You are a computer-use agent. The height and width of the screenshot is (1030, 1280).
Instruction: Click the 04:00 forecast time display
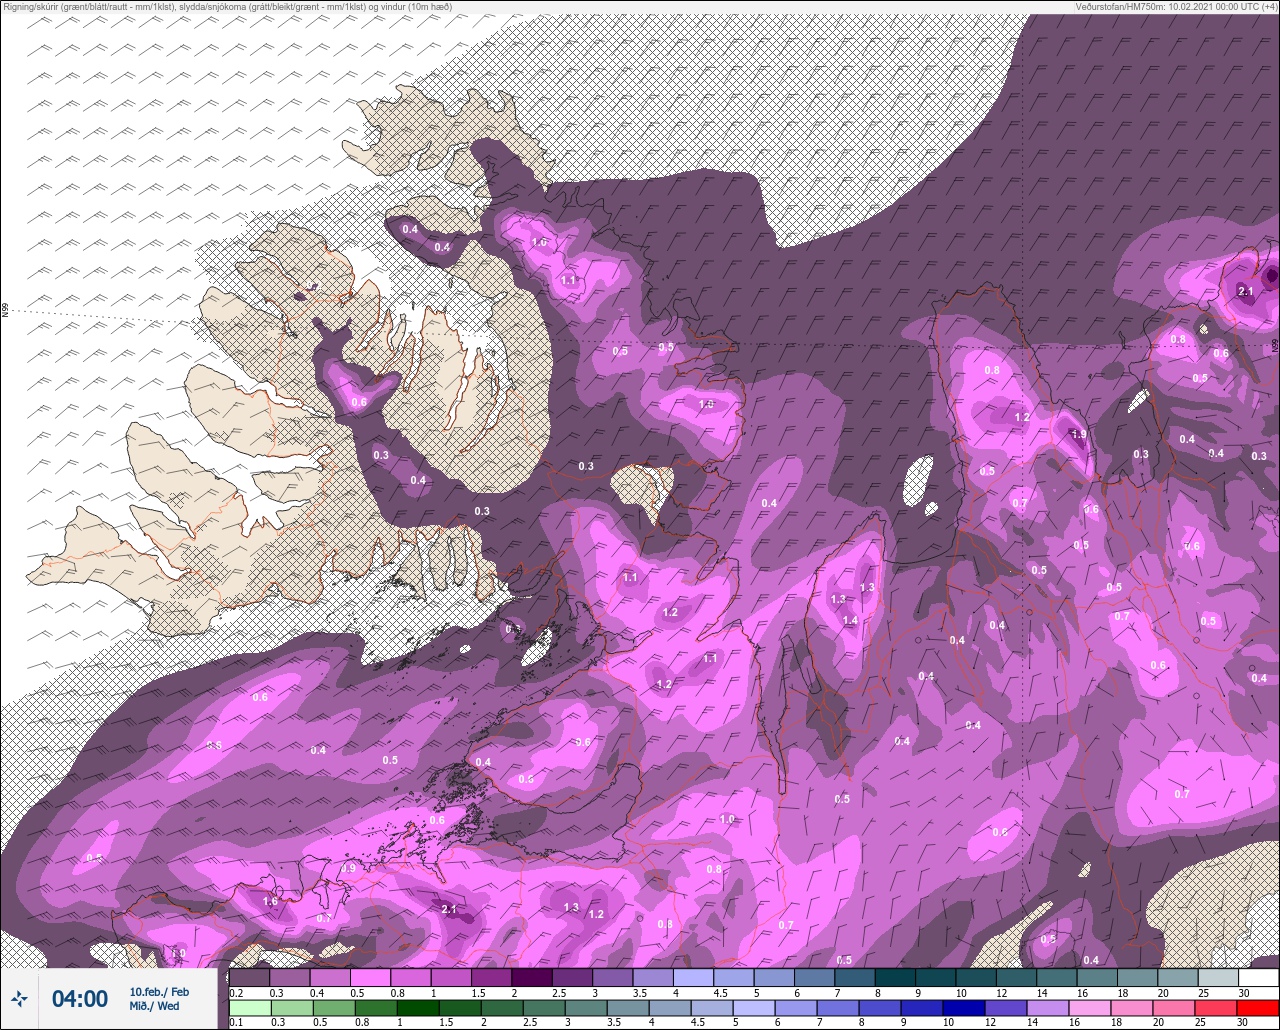pos(79,999)
